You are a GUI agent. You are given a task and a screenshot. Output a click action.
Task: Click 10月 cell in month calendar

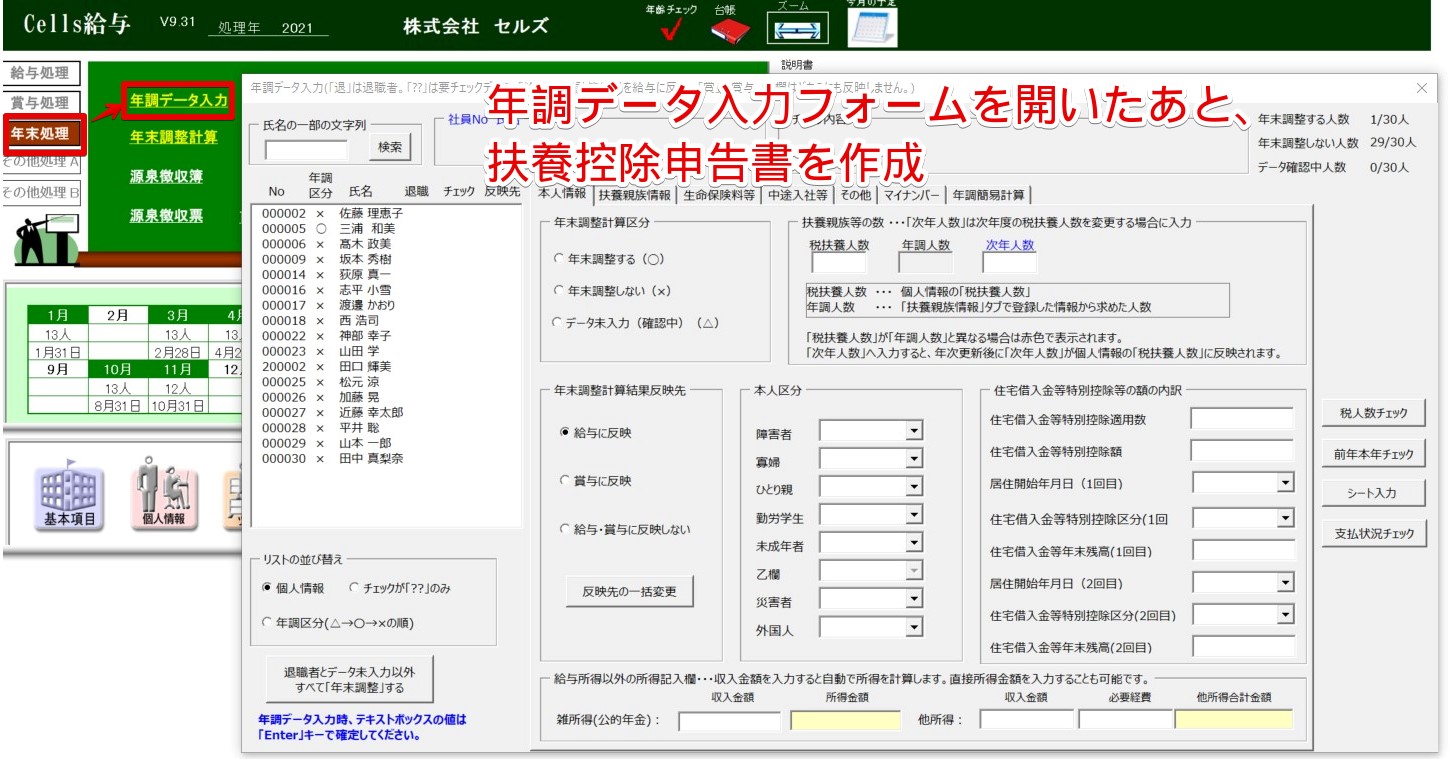(118, 369)
